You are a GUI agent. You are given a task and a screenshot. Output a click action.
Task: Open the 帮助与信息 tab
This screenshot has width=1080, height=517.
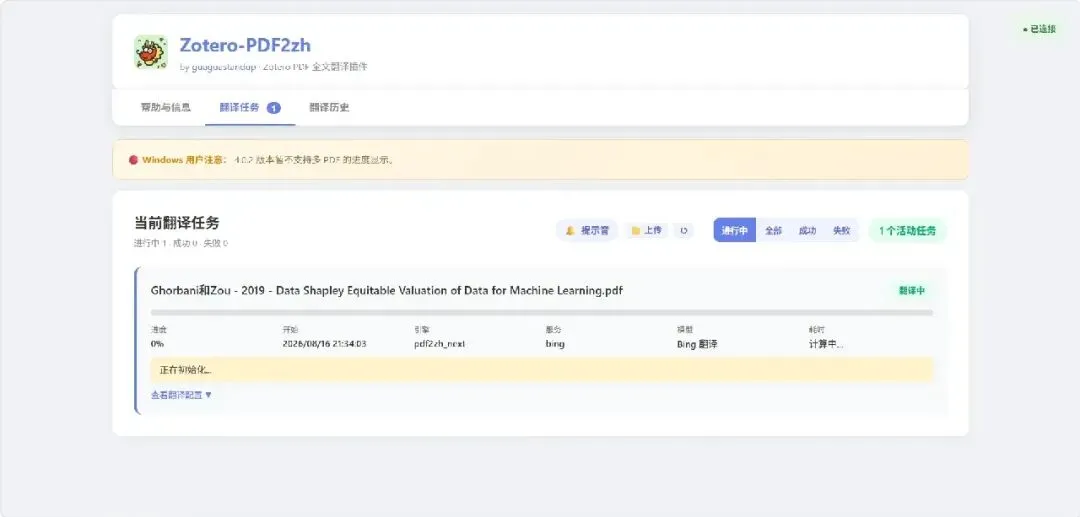(165, 107)
